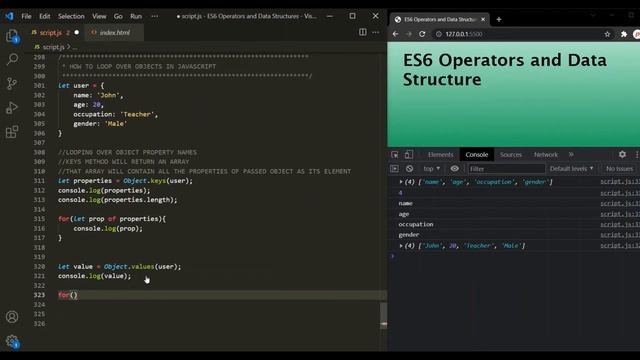
Task: Open the editor More Actions ellipsis
Action: point(376,32)
